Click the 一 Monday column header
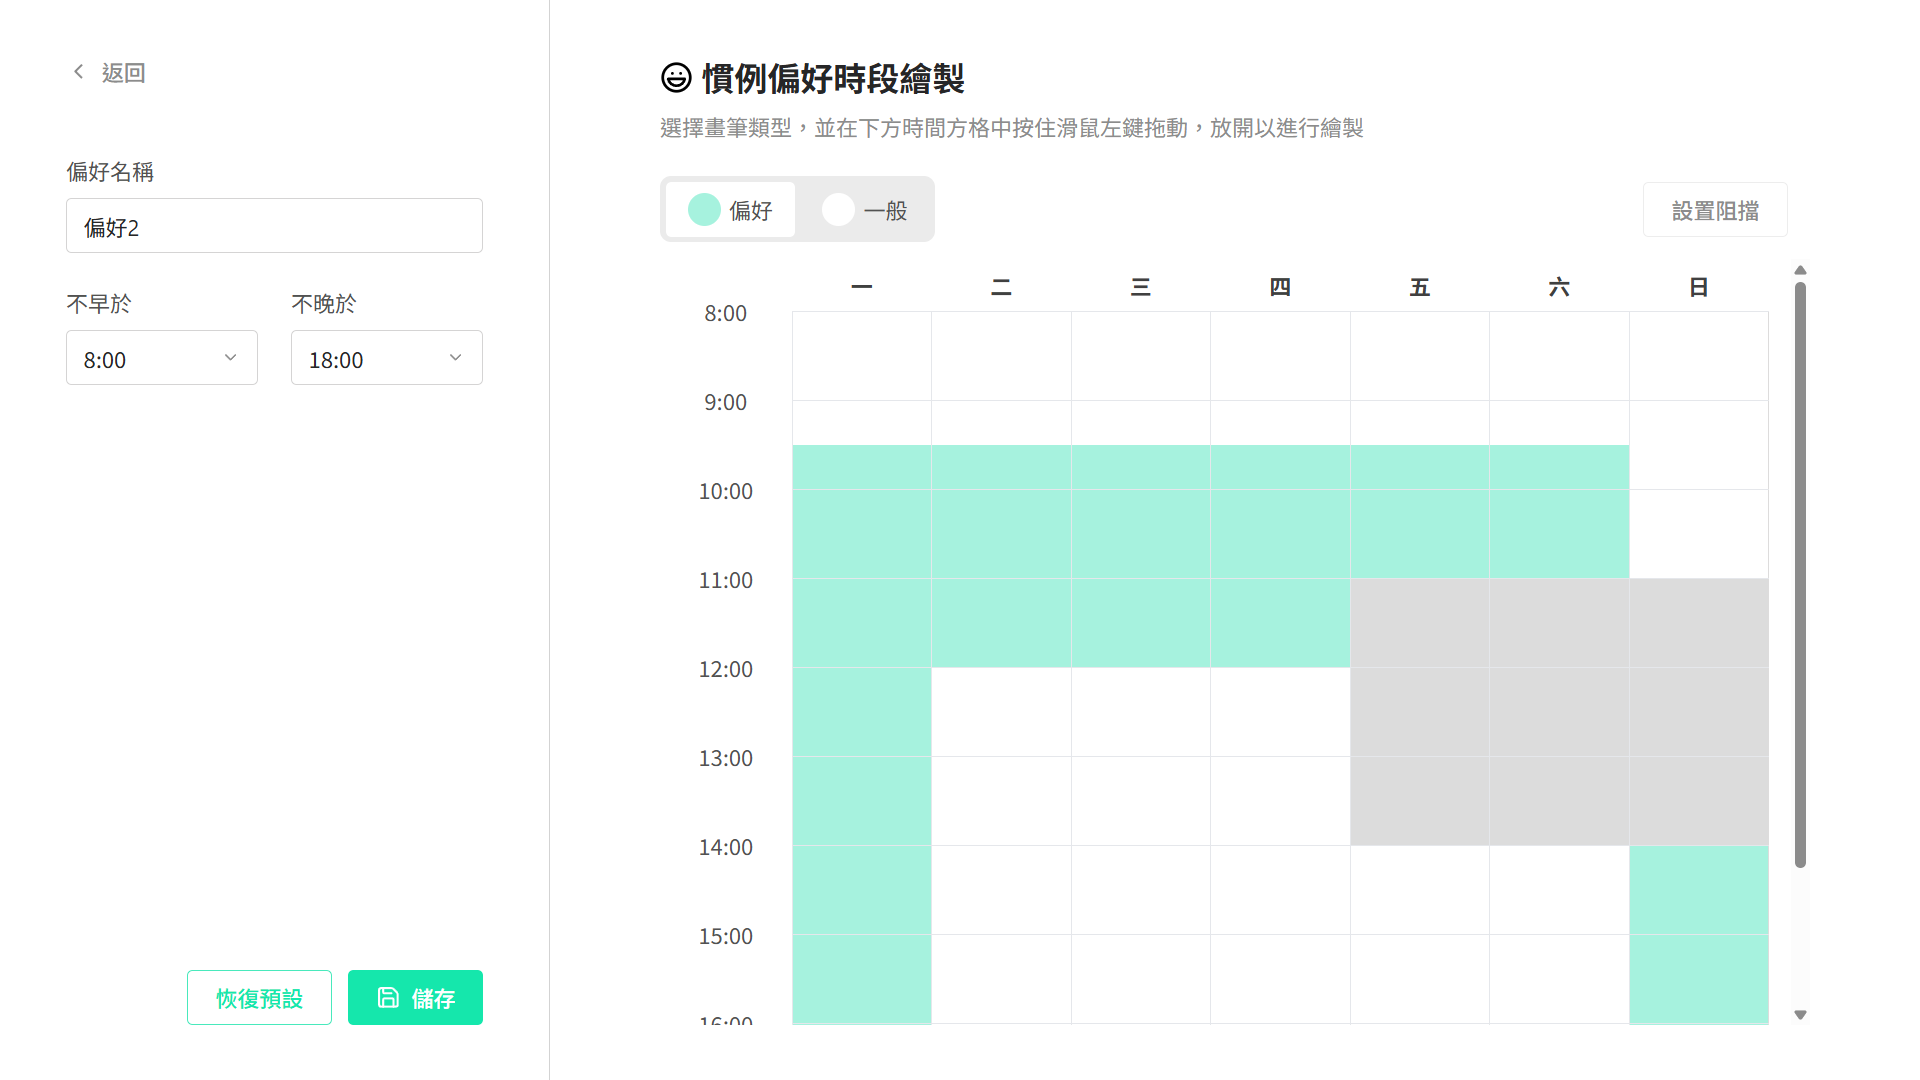 [x=861, y=287]
